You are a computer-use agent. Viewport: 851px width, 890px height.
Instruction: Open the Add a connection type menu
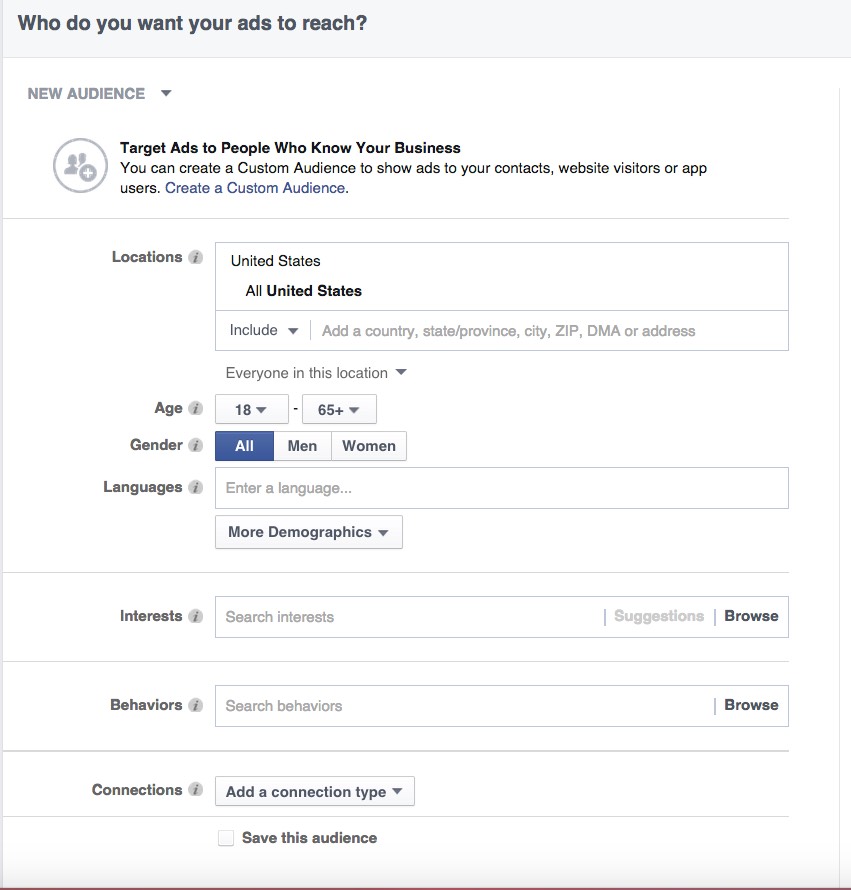pyautogui.click(x=314, y=792)
